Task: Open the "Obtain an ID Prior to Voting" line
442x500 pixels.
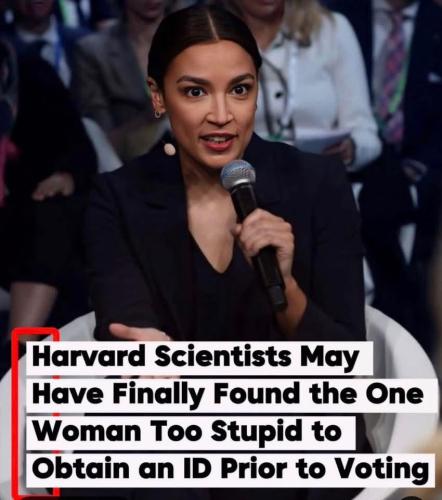Action: 231,469
